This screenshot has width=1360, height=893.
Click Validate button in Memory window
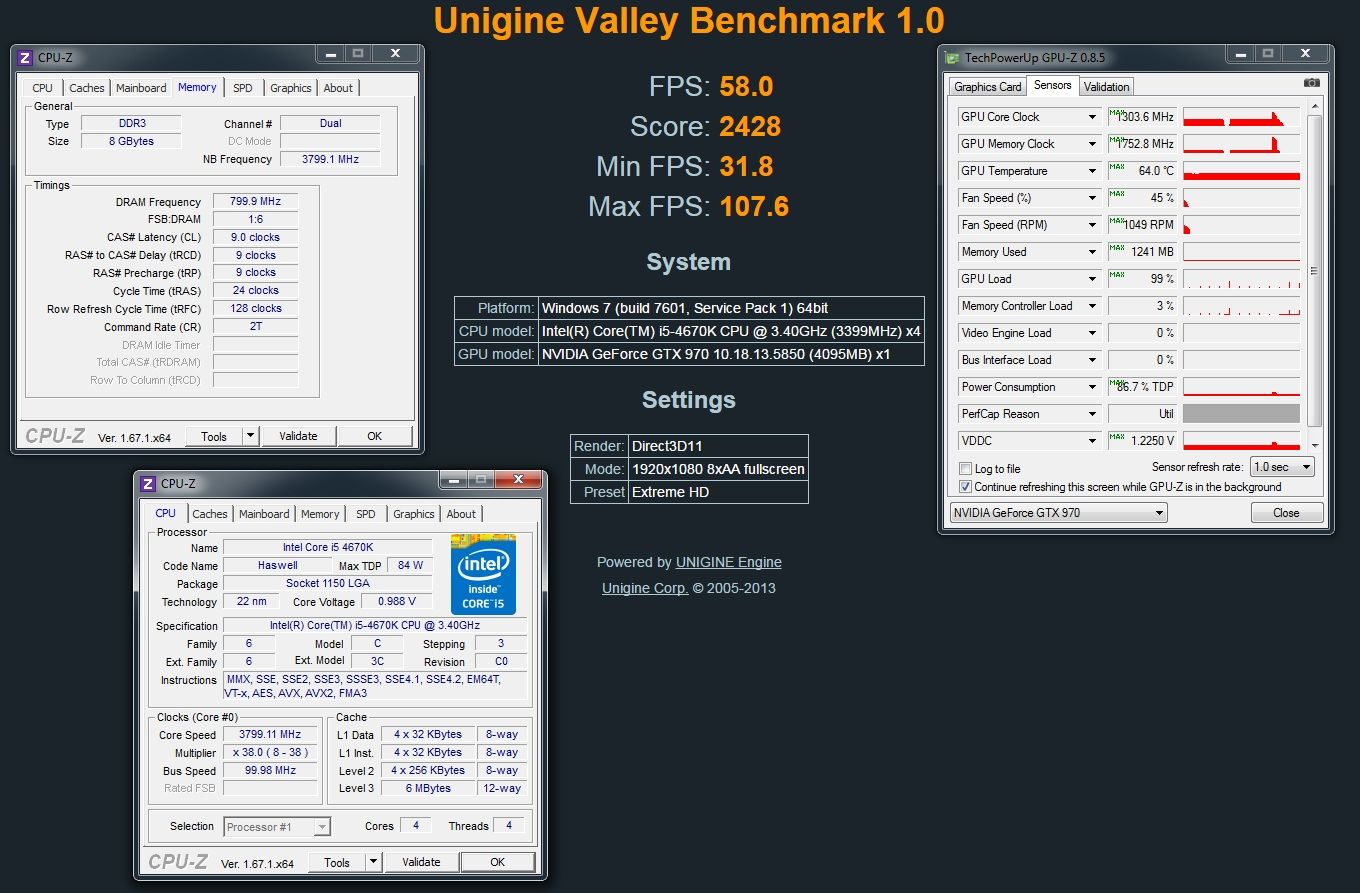pos(298,436)
